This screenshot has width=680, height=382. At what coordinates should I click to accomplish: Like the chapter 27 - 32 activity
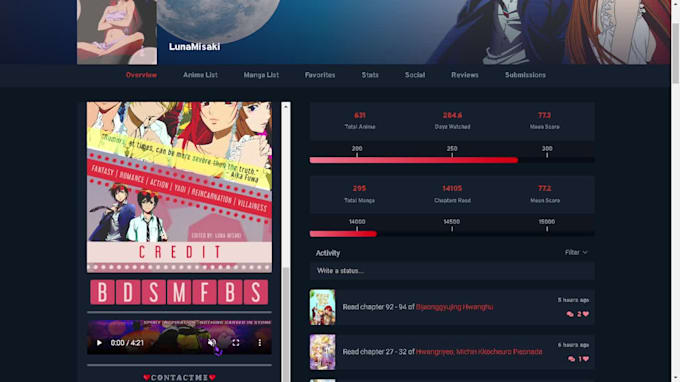(583, 359)
